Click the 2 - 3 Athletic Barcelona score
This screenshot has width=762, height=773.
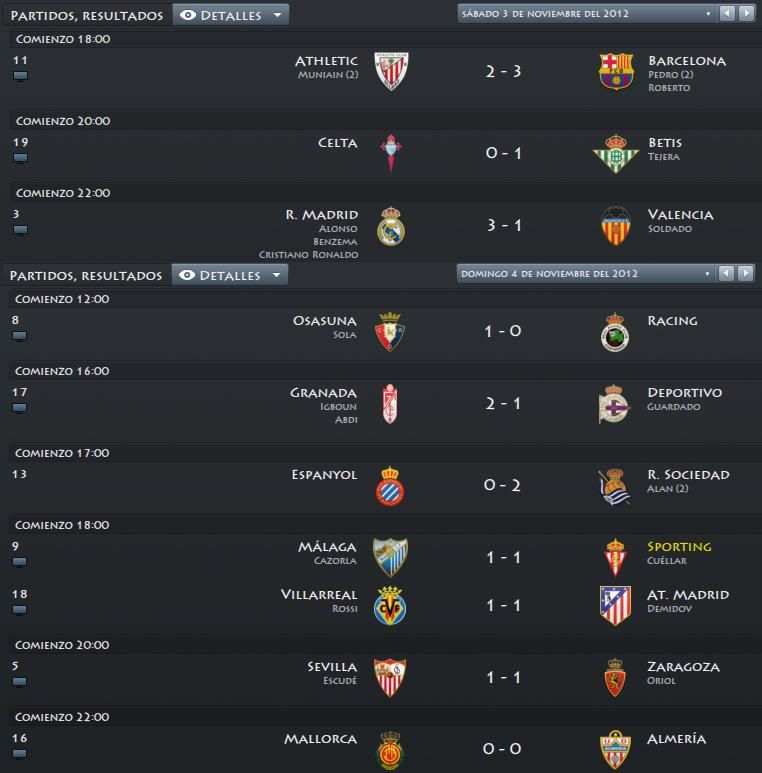click(503, 71)
